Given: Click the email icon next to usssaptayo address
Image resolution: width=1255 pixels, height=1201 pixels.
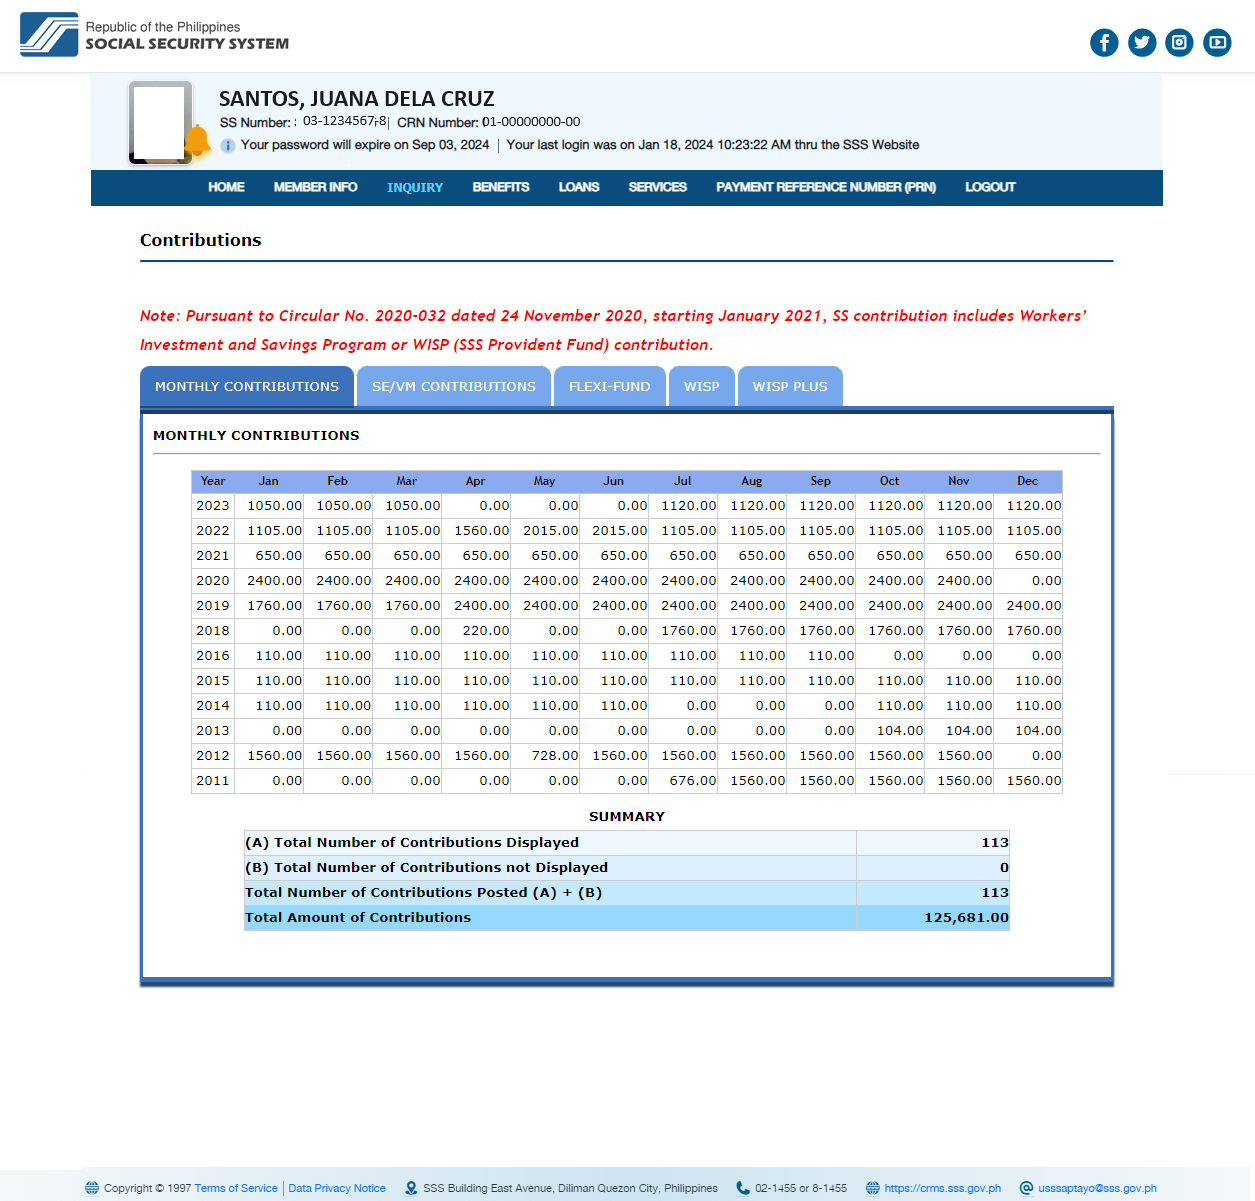Looking at the screenshot, I should [x=1025, y=1188].
